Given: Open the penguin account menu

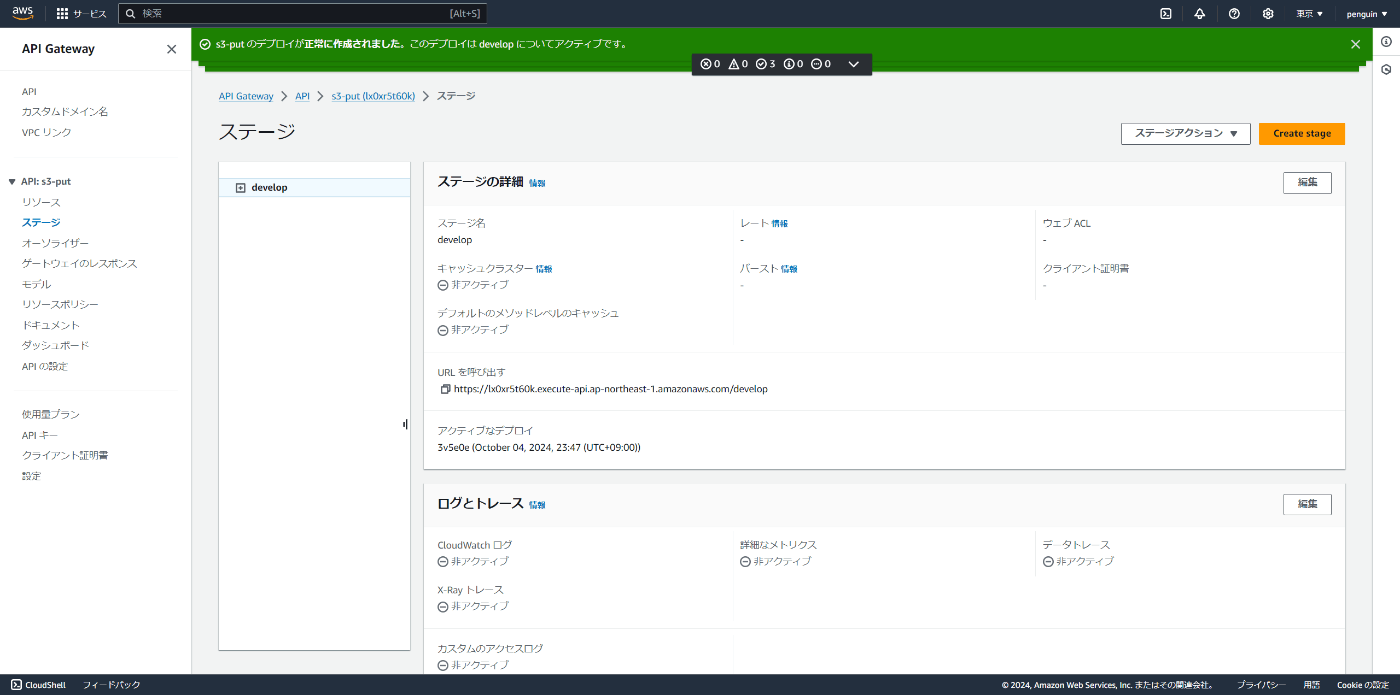Looking at the screenshot, I should click(x=1366, y=14).
